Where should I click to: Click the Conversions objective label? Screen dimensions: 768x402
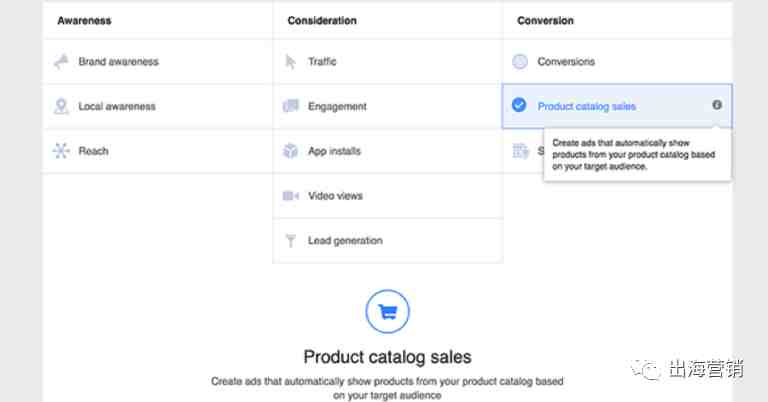(x=565, y=62)
